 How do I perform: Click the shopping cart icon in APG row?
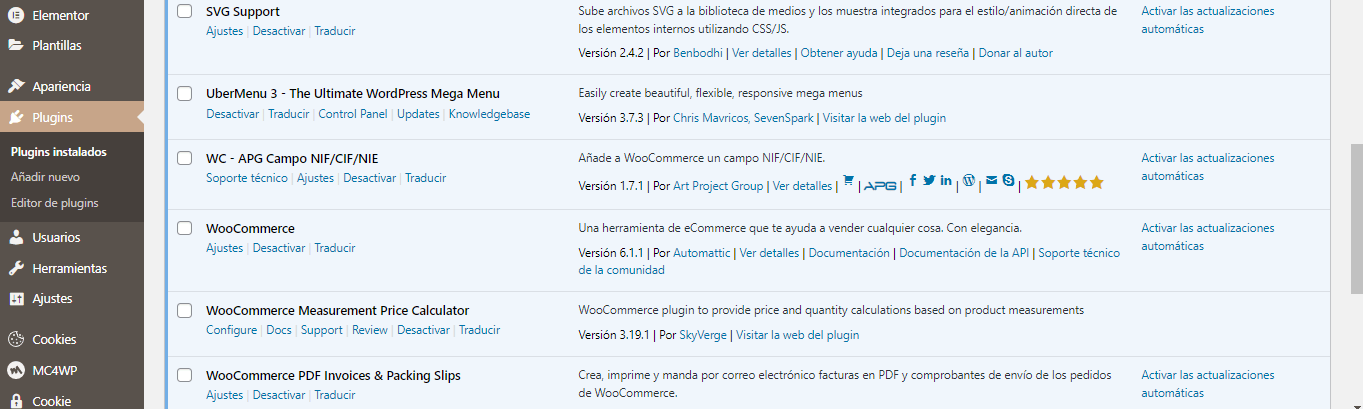(x=848, y=180)
